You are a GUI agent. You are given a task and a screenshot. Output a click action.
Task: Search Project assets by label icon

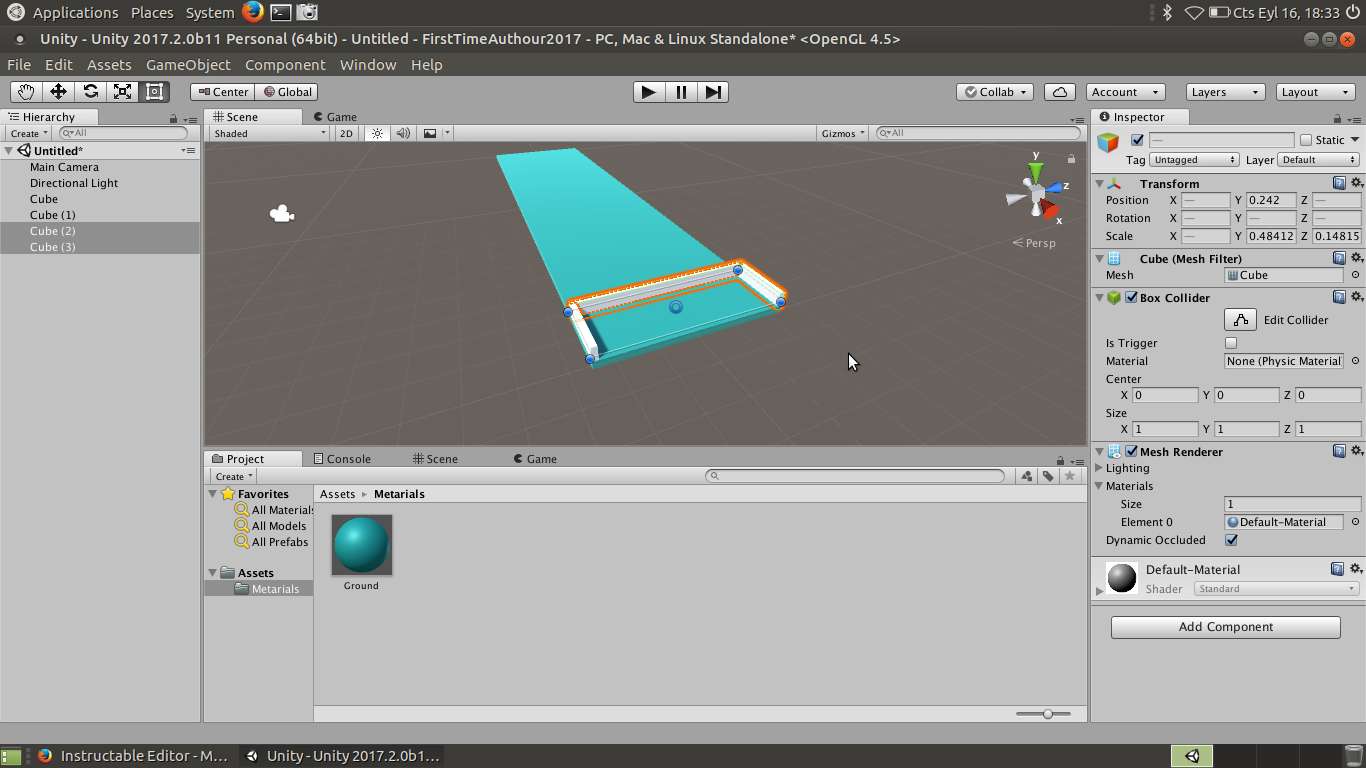click(x=1048, y=476)
